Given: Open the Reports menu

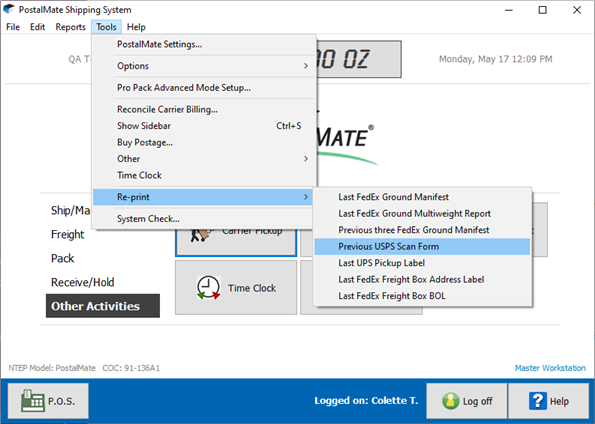Looking at the screenshot, I should point(71,27).
